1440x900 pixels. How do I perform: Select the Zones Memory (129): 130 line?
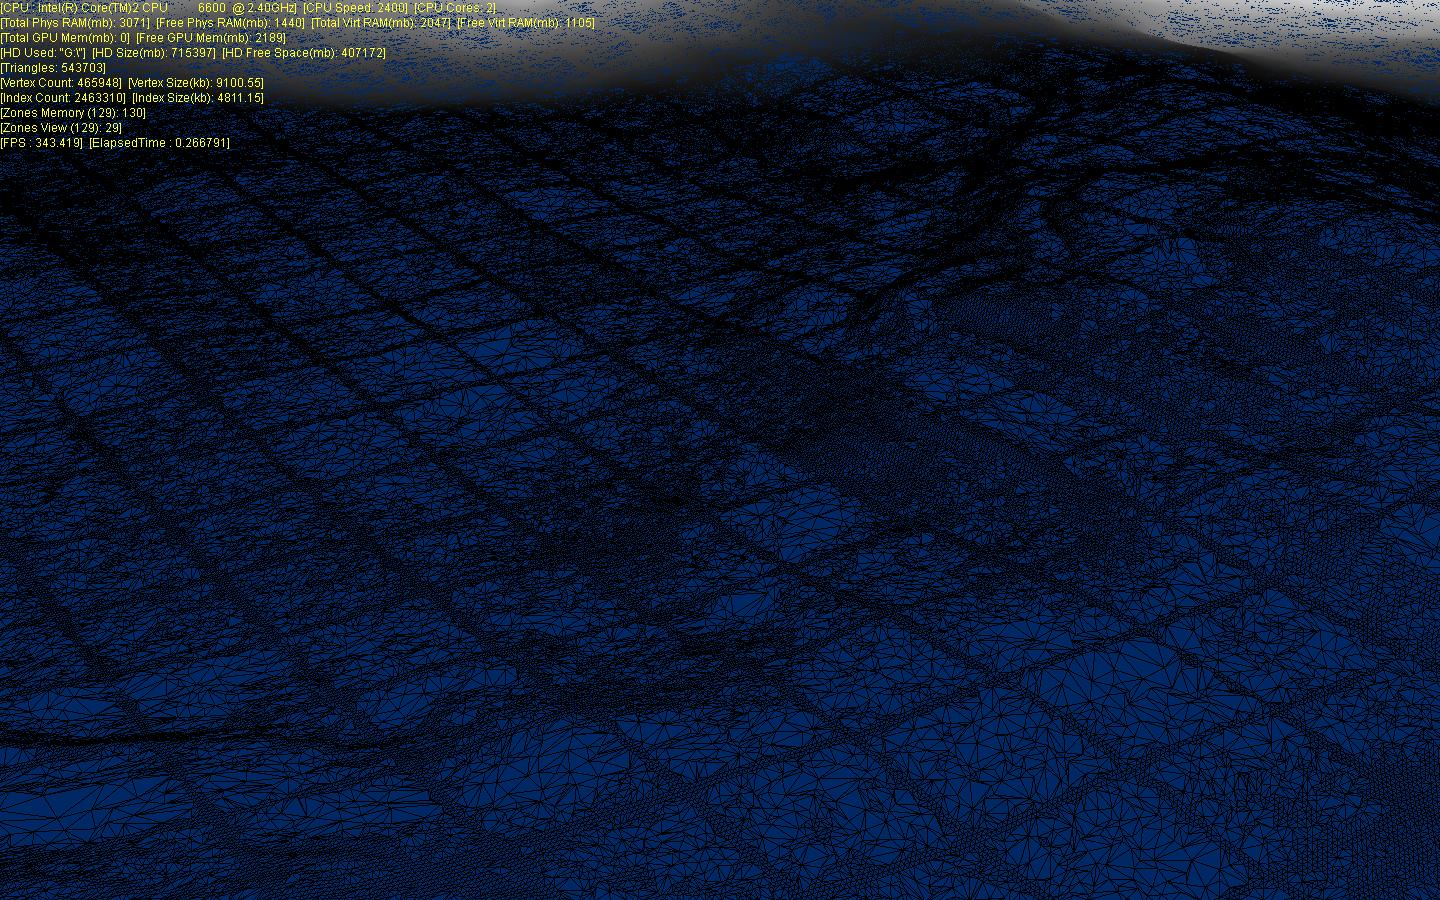pyautogui.click(x=73, y=113)
